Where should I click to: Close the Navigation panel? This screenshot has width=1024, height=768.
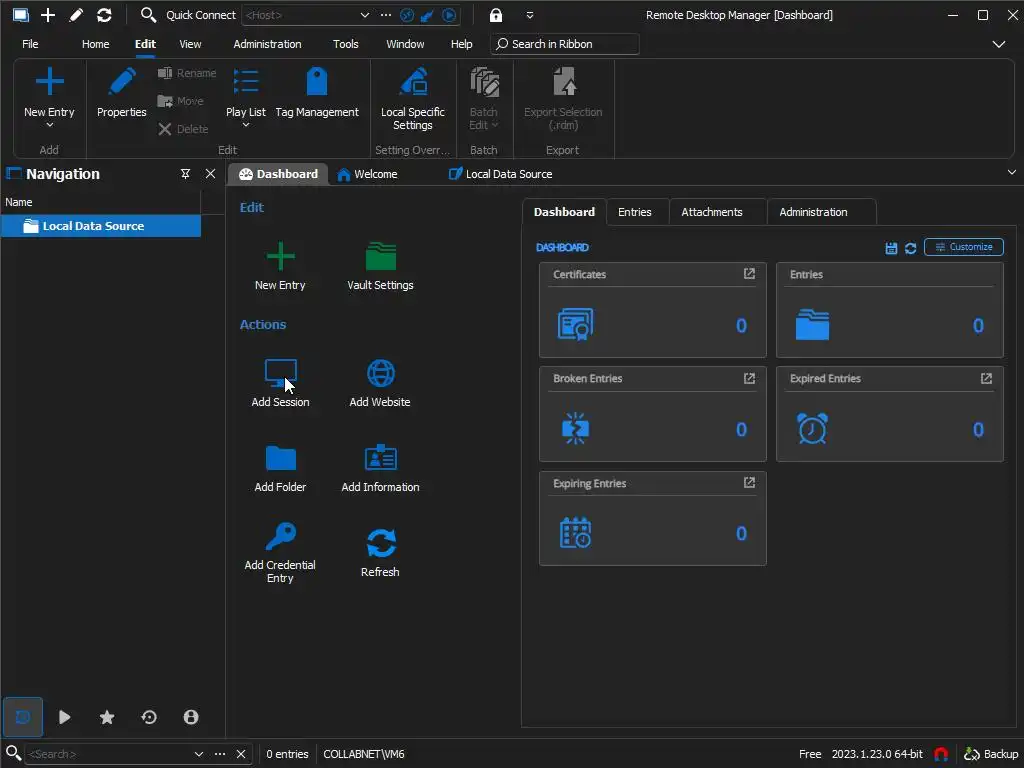[x=210, y=174]
